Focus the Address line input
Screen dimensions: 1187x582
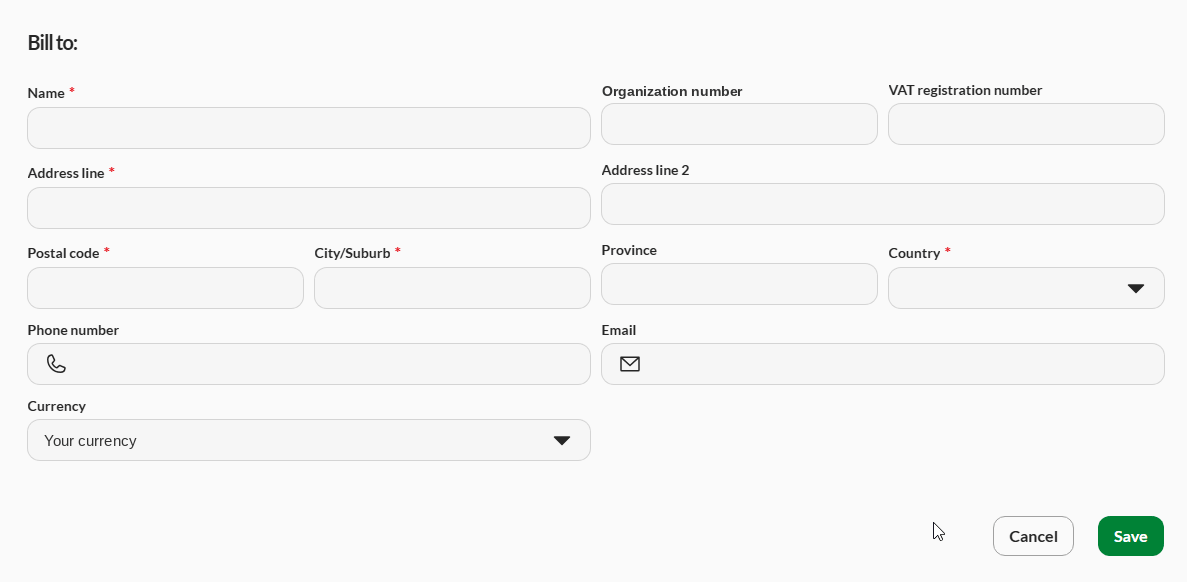309,208
